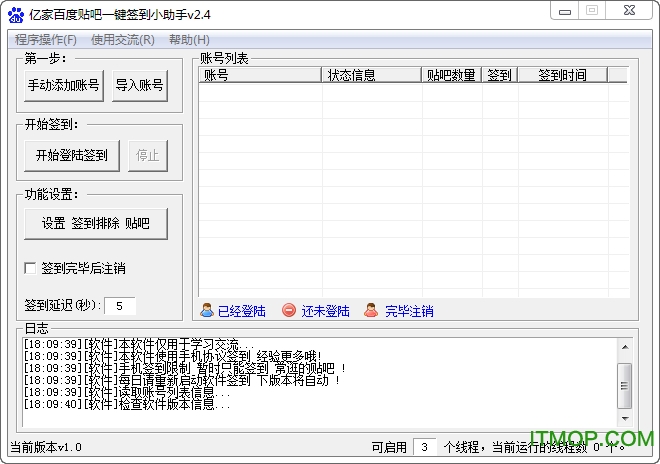Screen dimensions: 660x464
Task: Sort by the 状态信息 column header
Action: 372,75
